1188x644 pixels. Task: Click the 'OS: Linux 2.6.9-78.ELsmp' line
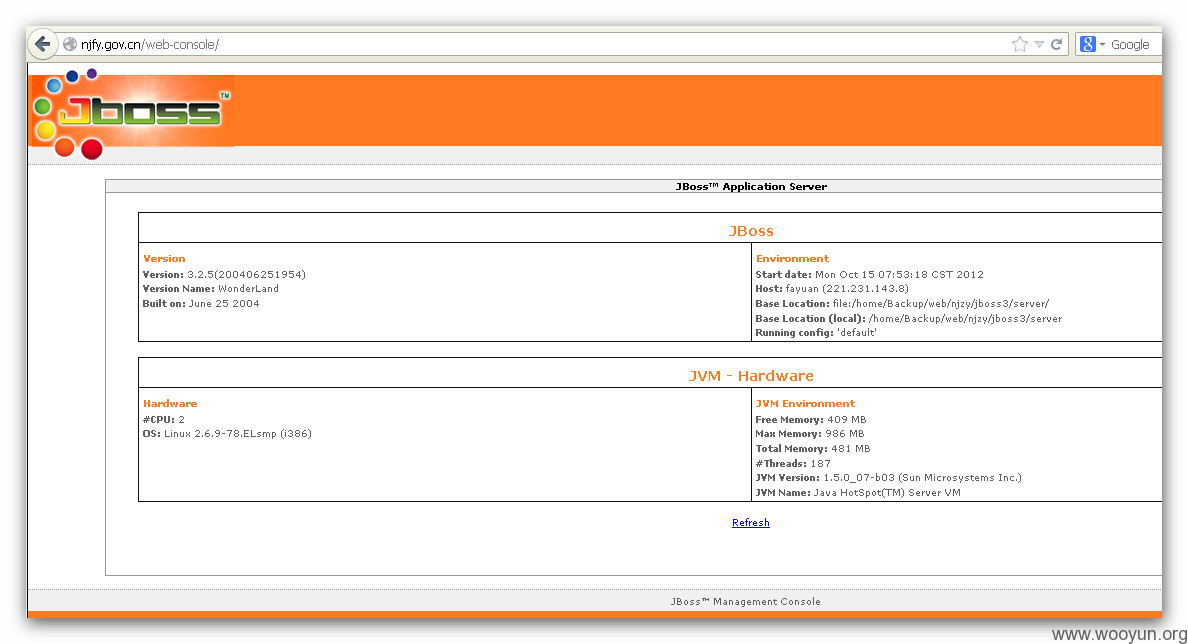click(x=227, y=433)
